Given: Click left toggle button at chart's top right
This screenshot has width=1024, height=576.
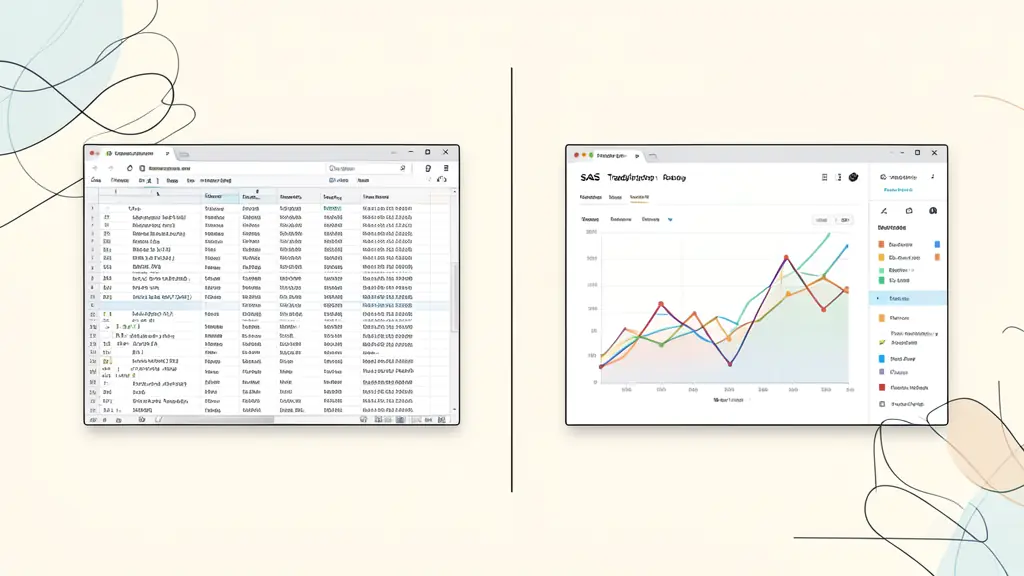Looking at the screenshot, I should tap(822, 220).
